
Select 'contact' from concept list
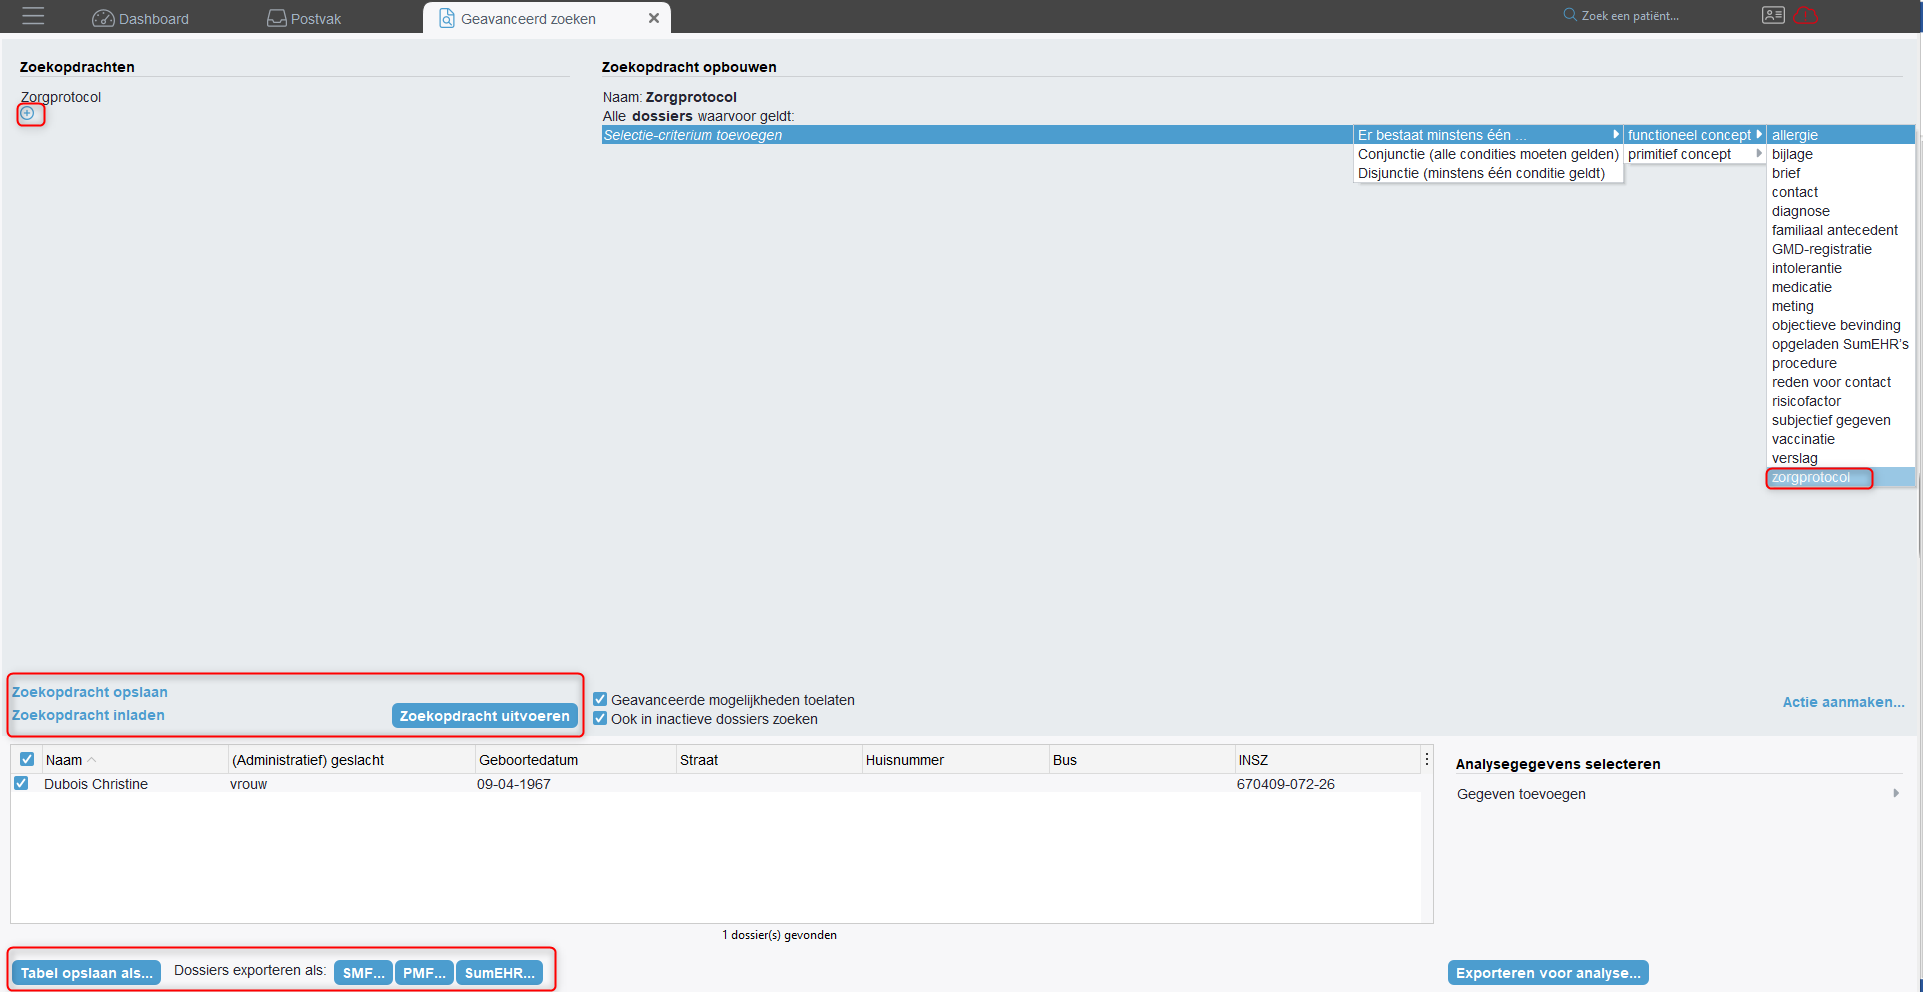coord(1841,192)
